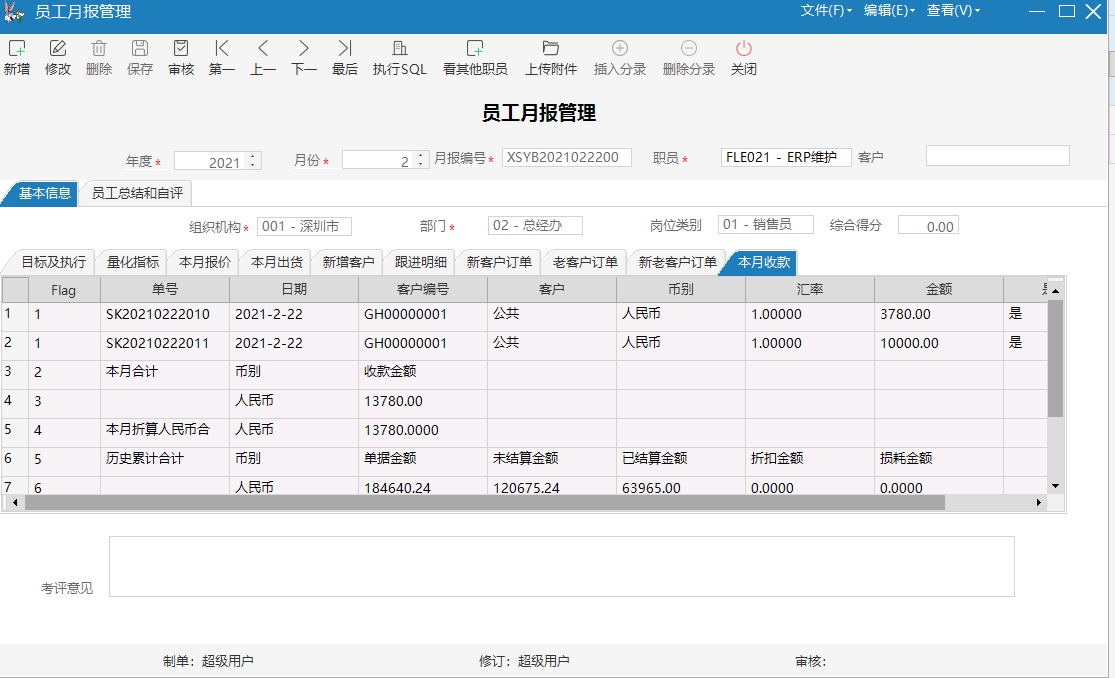Click the empty 客户 input field
Screen dimensions: 1115x678
[x=998, y=156]
